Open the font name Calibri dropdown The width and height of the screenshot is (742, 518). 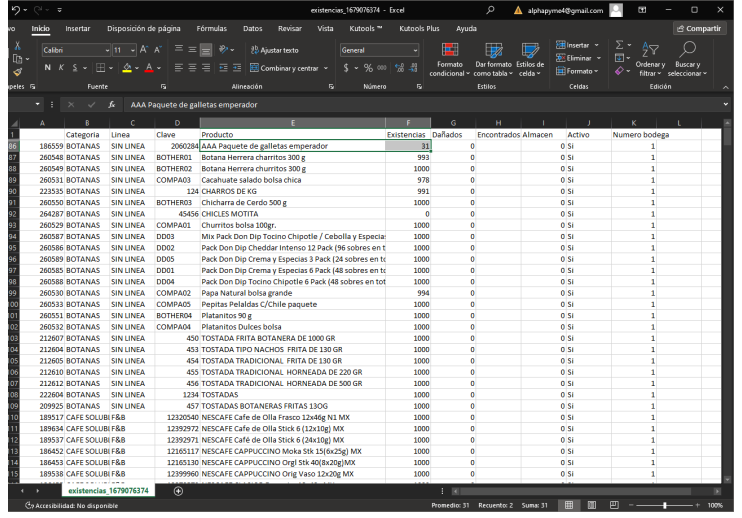[105, 50]
